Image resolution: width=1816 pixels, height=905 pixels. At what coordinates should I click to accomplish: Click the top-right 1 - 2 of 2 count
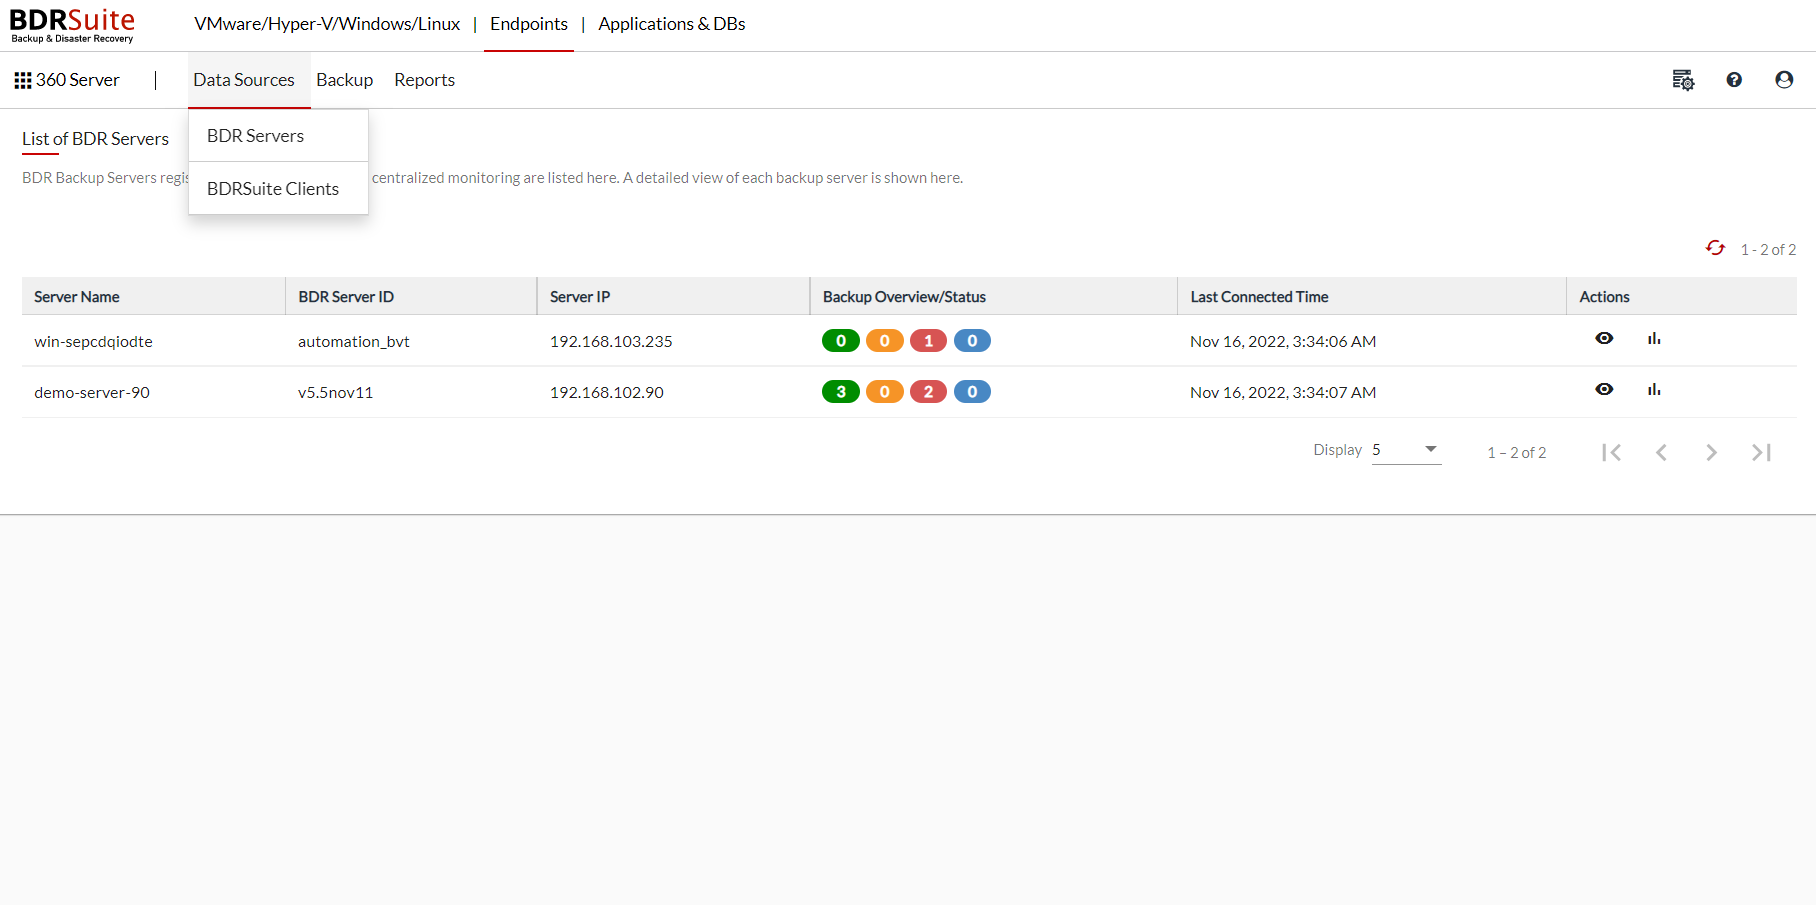(x=1768, y=250)
